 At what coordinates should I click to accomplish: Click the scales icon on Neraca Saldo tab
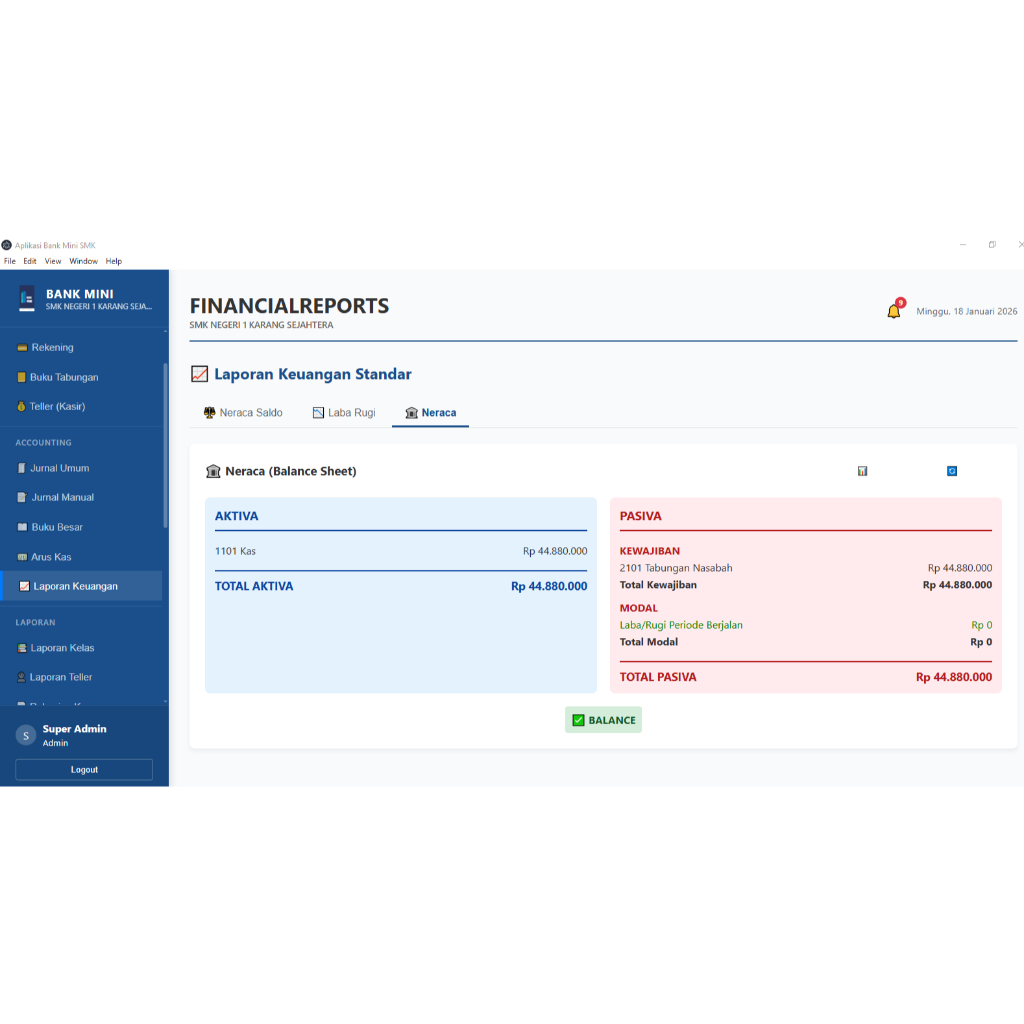[210, 413]
